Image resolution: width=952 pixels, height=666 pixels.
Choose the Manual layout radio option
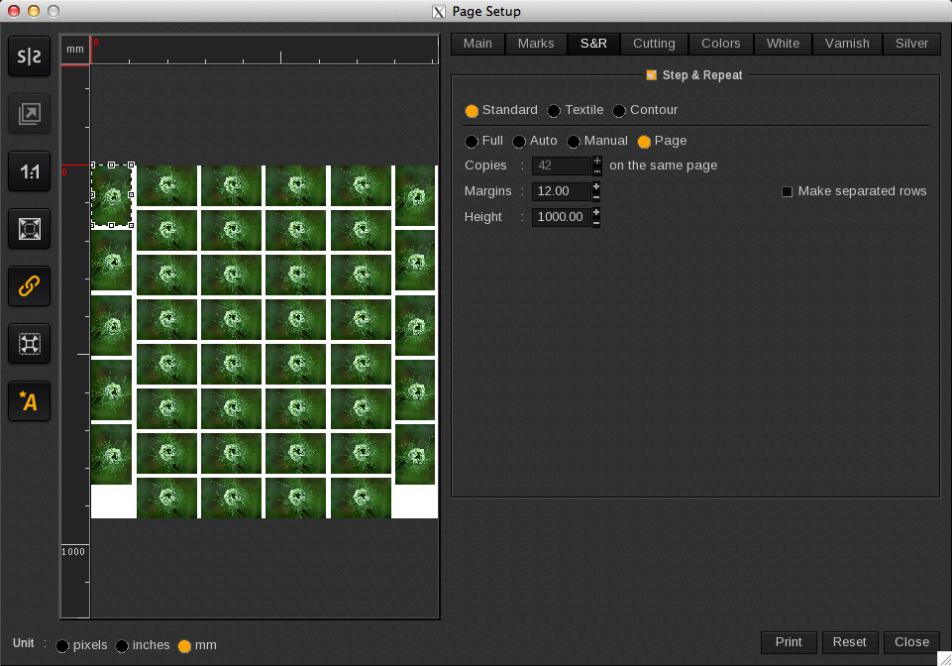[574, 142]
